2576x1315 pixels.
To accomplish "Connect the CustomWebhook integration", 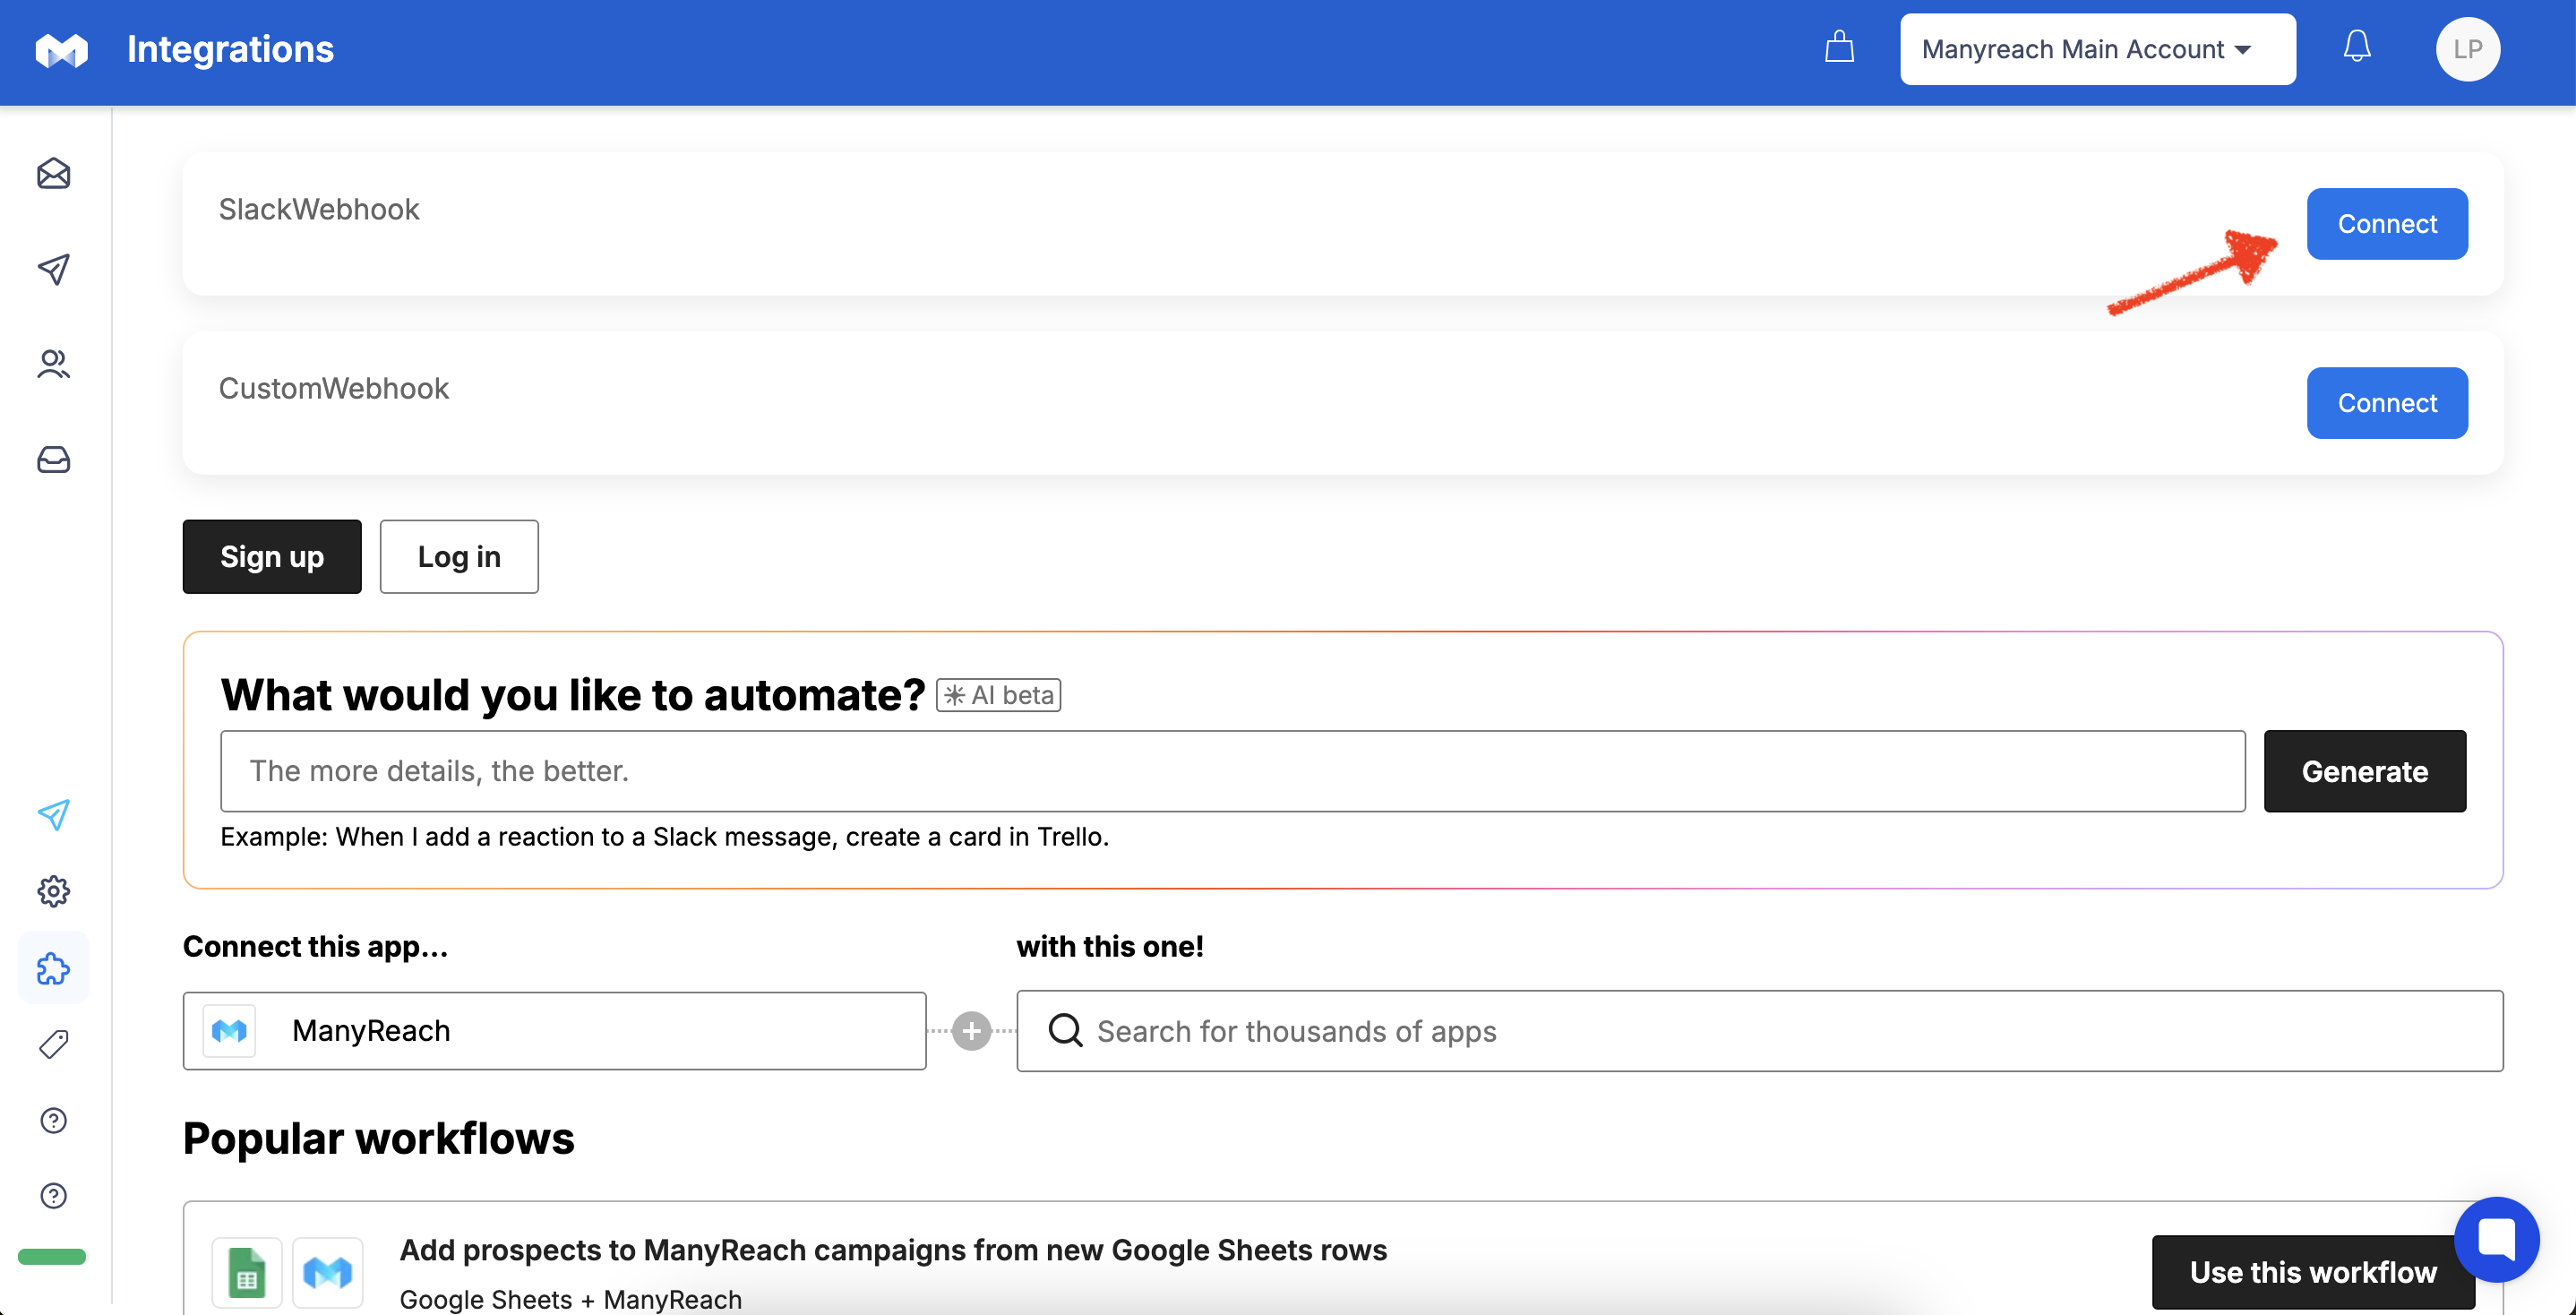I will point(2387,403).
